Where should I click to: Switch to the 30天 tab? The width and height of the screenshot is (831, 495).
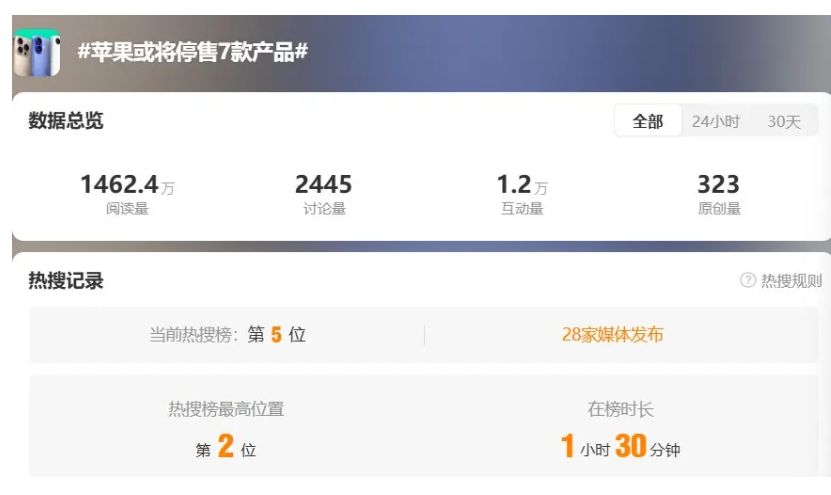tap(784, 121)
